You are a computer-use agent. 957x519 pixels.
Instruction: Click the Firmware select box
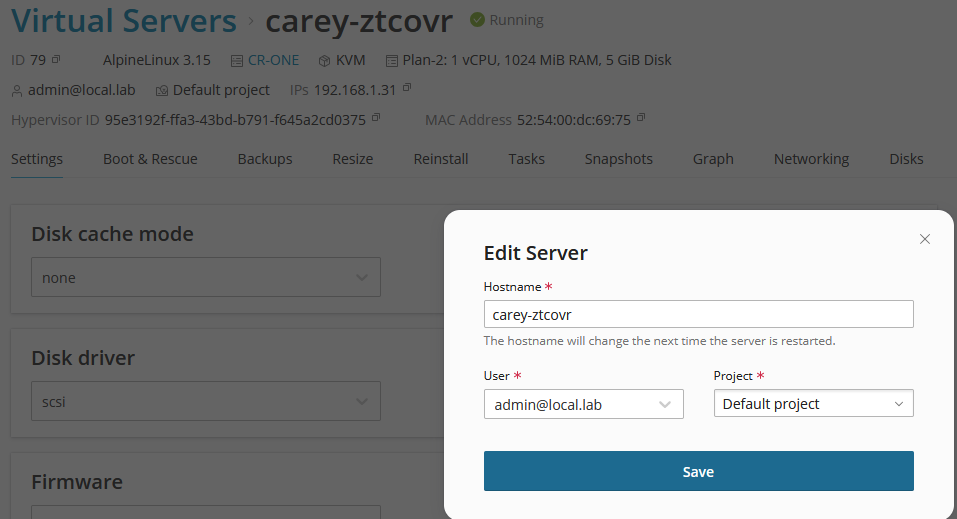[206, 512]
